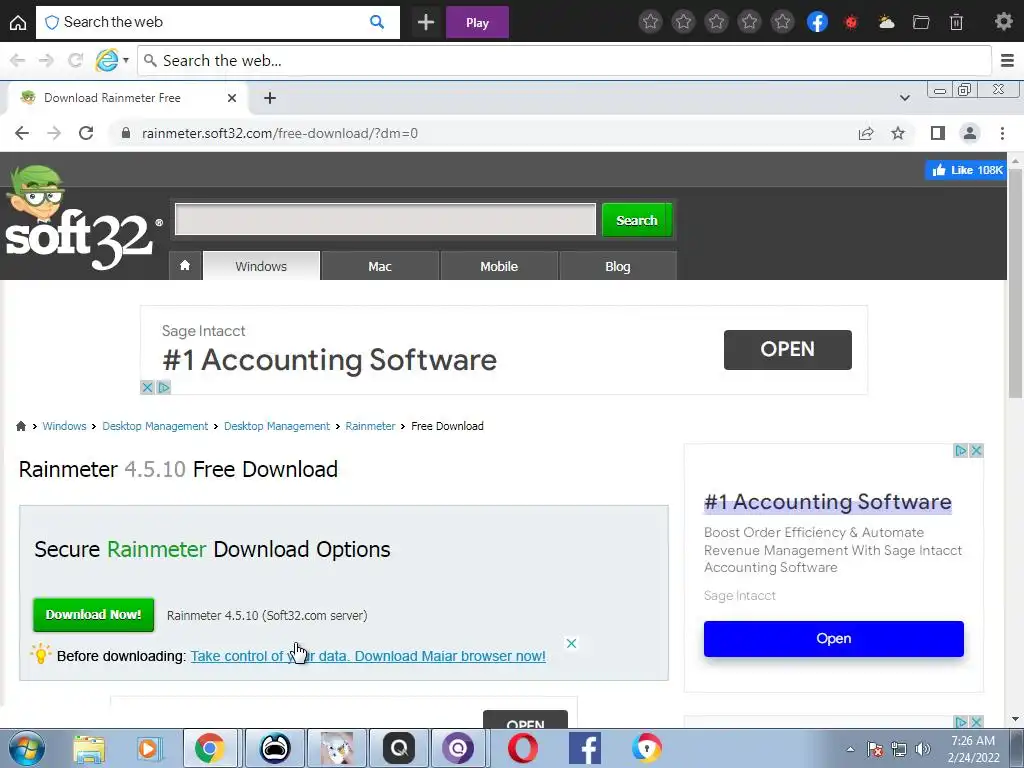1024x768 pixels.
Task: Click OPEN on Sage Intacct banner ad
Action: 788,349
